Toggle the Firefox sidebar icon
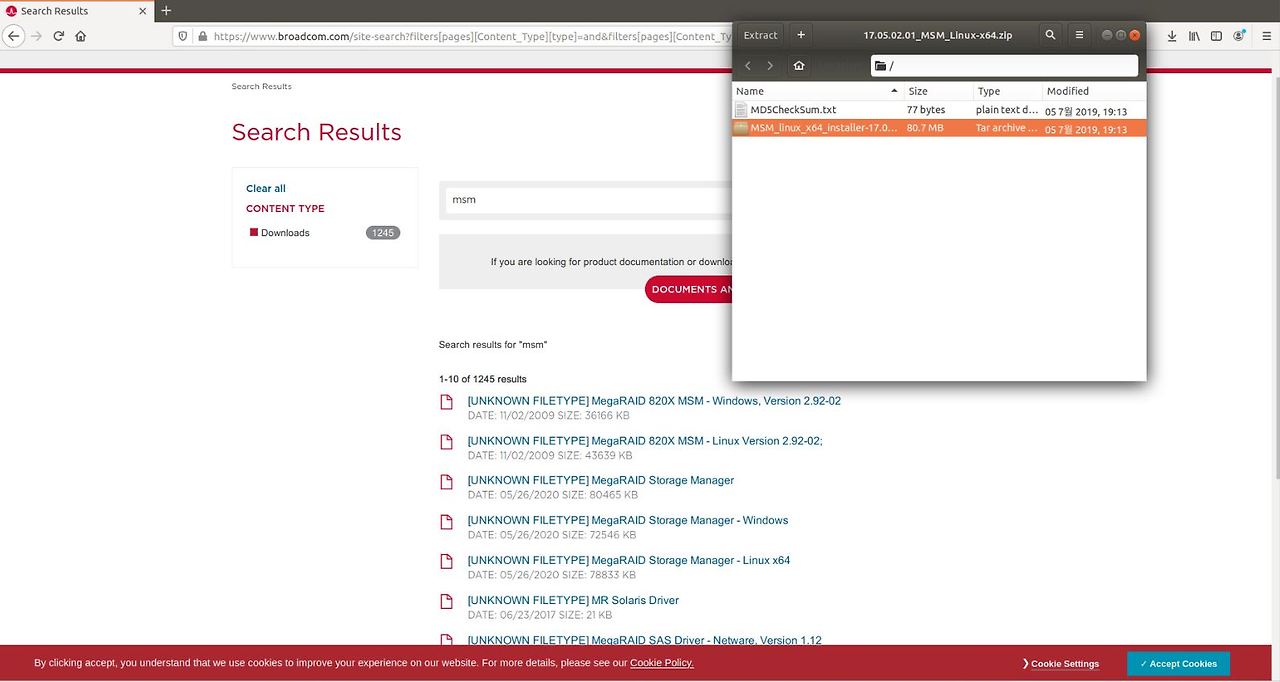This screenshot has width=1280, height=682. point(1216,36)
